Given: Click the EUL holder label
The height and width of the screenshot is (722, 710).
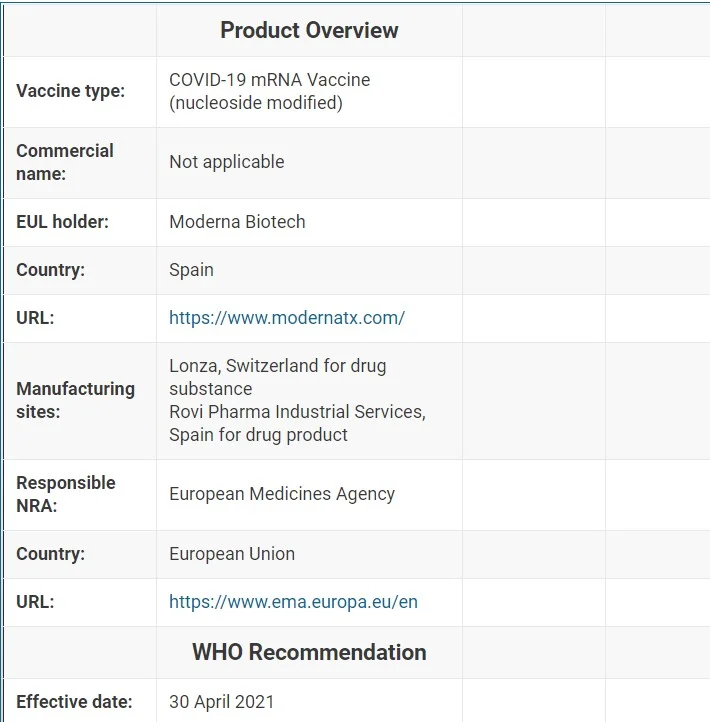Looking at the screenshot, I should (x=62, y=222).
